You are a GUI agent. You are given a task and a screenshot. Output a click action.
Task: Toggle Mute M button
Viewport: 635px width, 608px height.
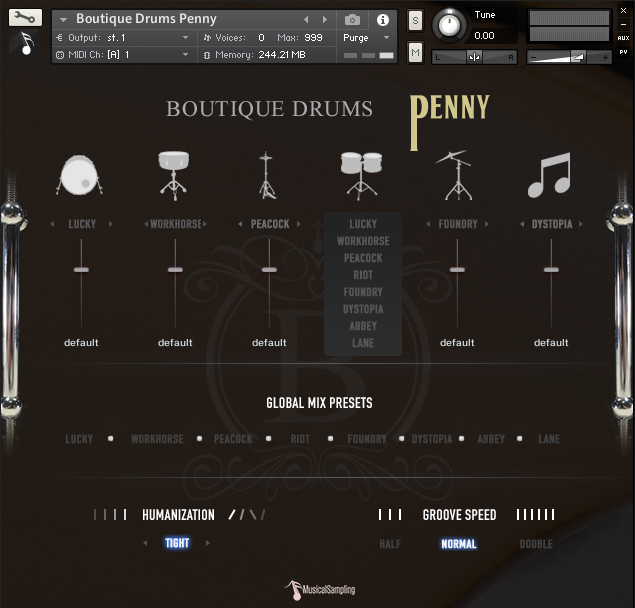click(x=415, y=52)
